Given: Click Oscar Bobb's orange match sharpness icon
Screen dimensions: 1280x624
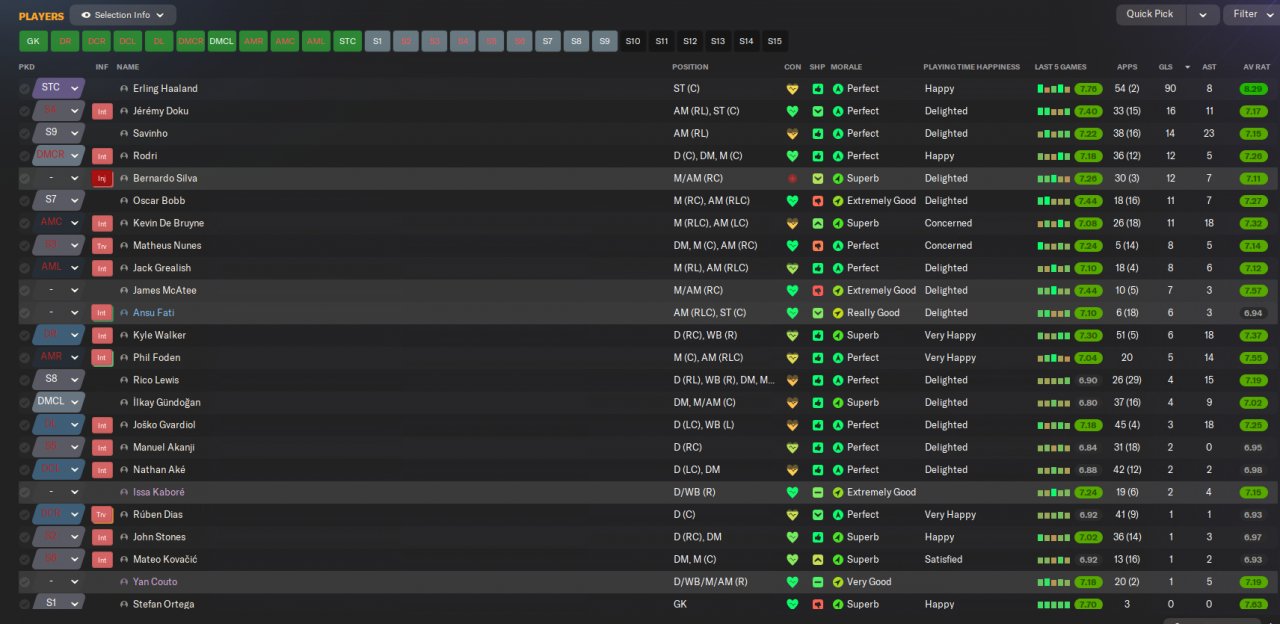Looking at the screenshot, I should coord(817,201).
